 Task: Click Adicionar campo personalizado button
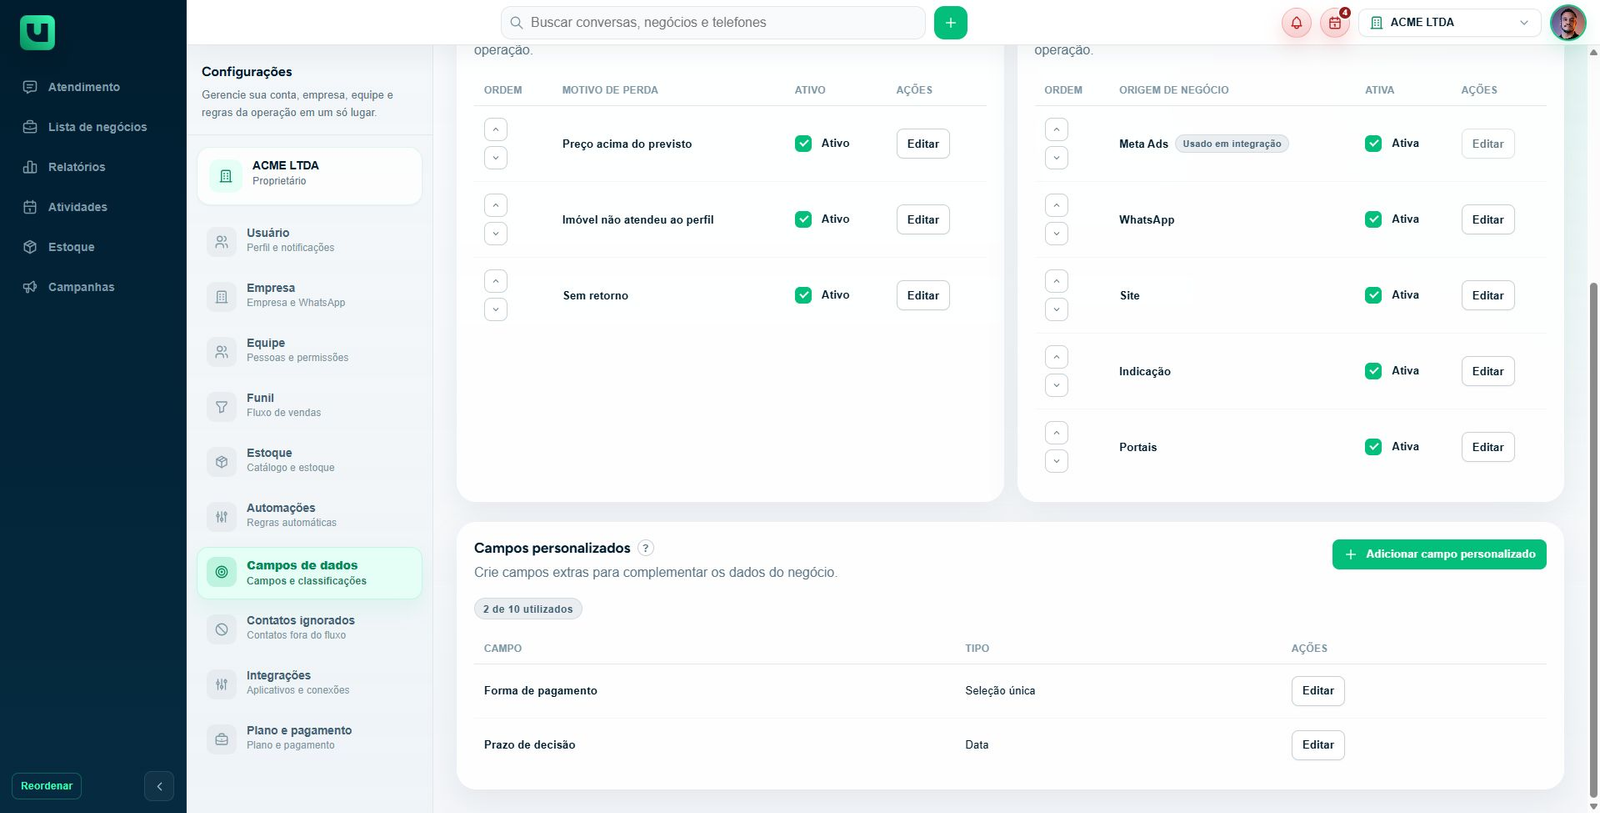(x=1439, y=554)
